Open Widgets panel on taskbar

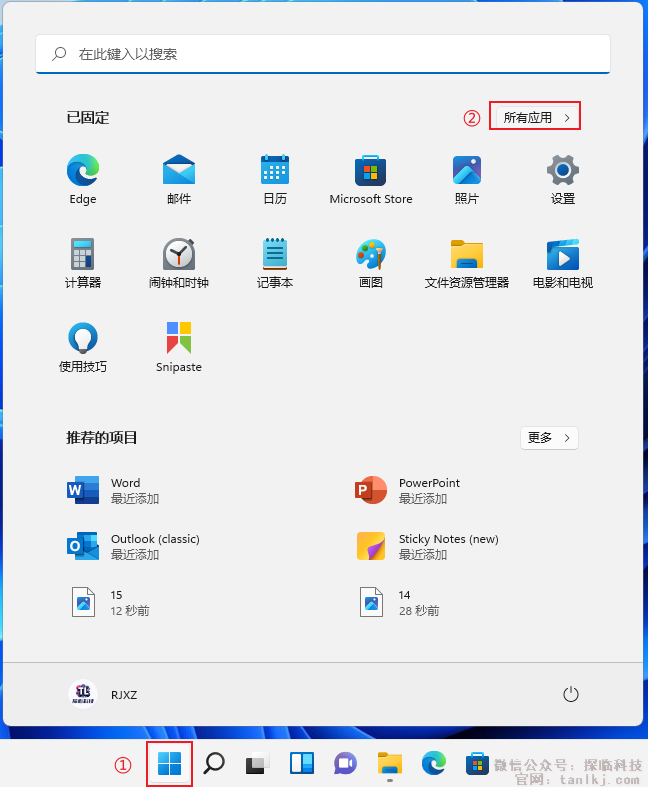302,763
